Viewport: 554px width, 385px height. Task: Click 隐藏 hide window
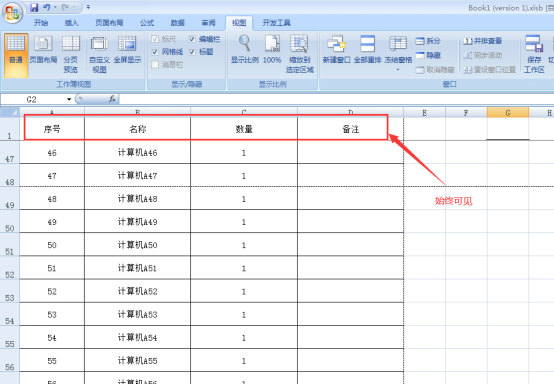click(x=428, y=55)
